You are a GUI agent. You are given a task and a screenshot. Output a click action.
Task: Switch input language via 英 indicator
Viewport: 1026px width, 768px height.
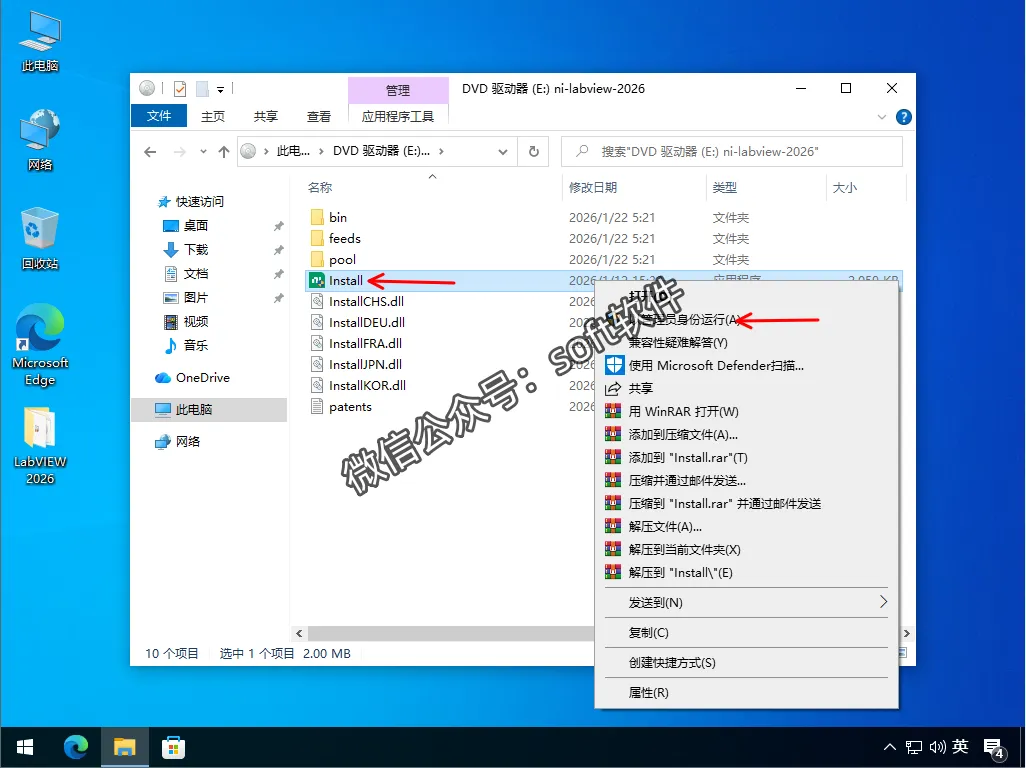[x=960, y=747]
